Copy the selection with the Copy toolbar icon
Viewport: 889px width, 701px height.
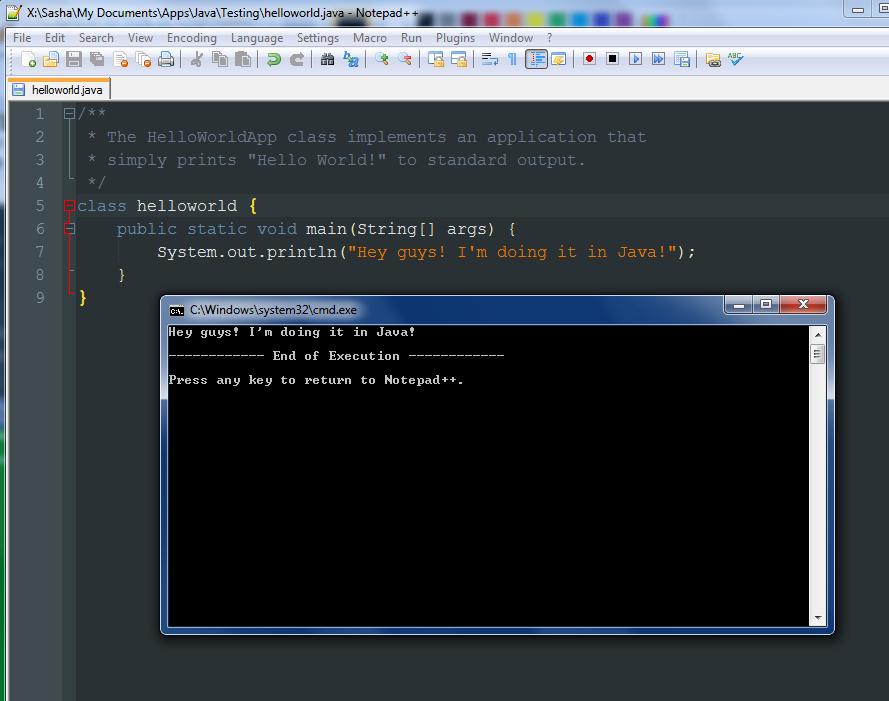(220, 59)
